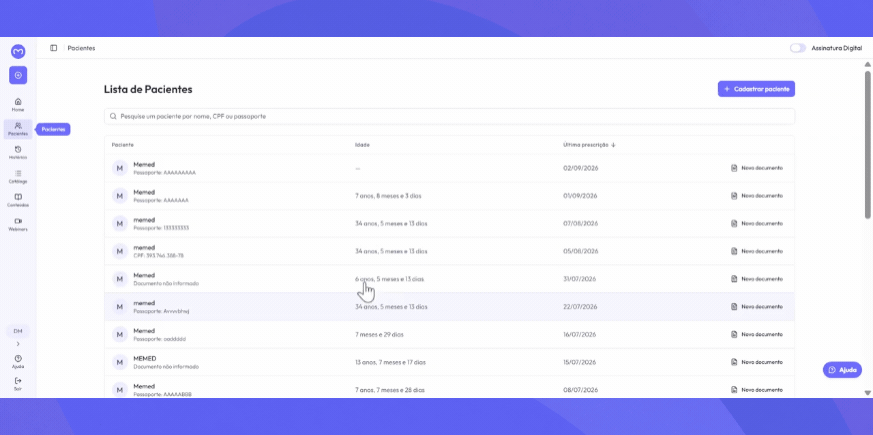Select age '13 anos, 7 meses e 17 dias'
This screenshot has width=873, height=435.
tap(390, 363)
